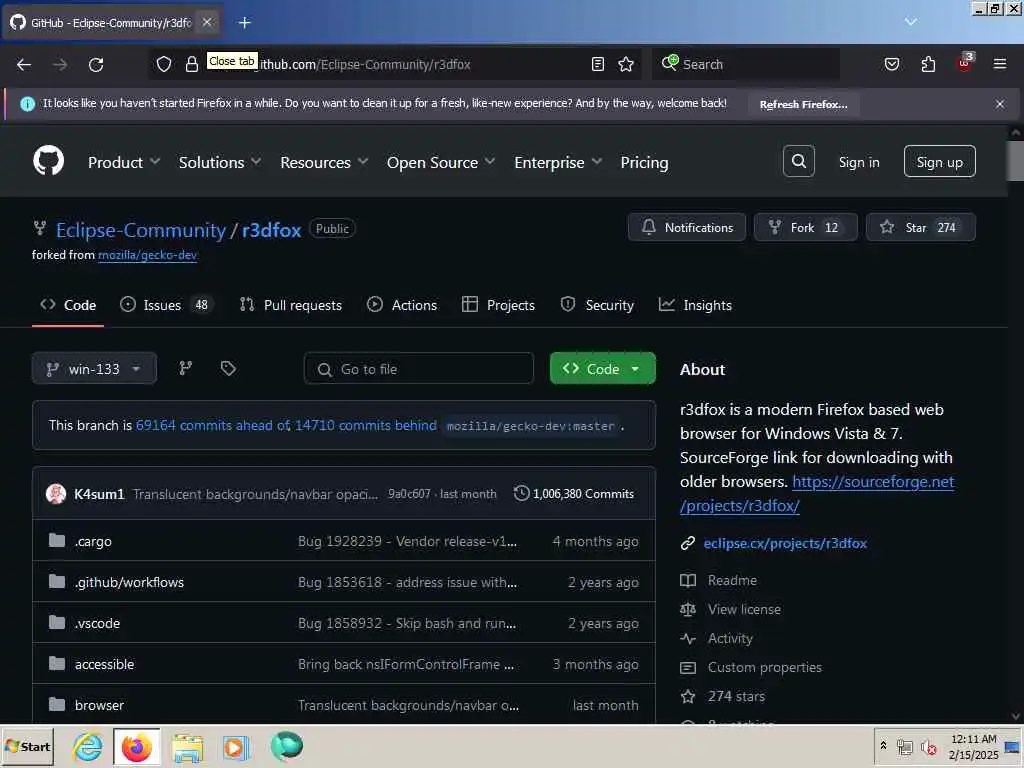Switch to the Pull requests tab

pos(291,305)
